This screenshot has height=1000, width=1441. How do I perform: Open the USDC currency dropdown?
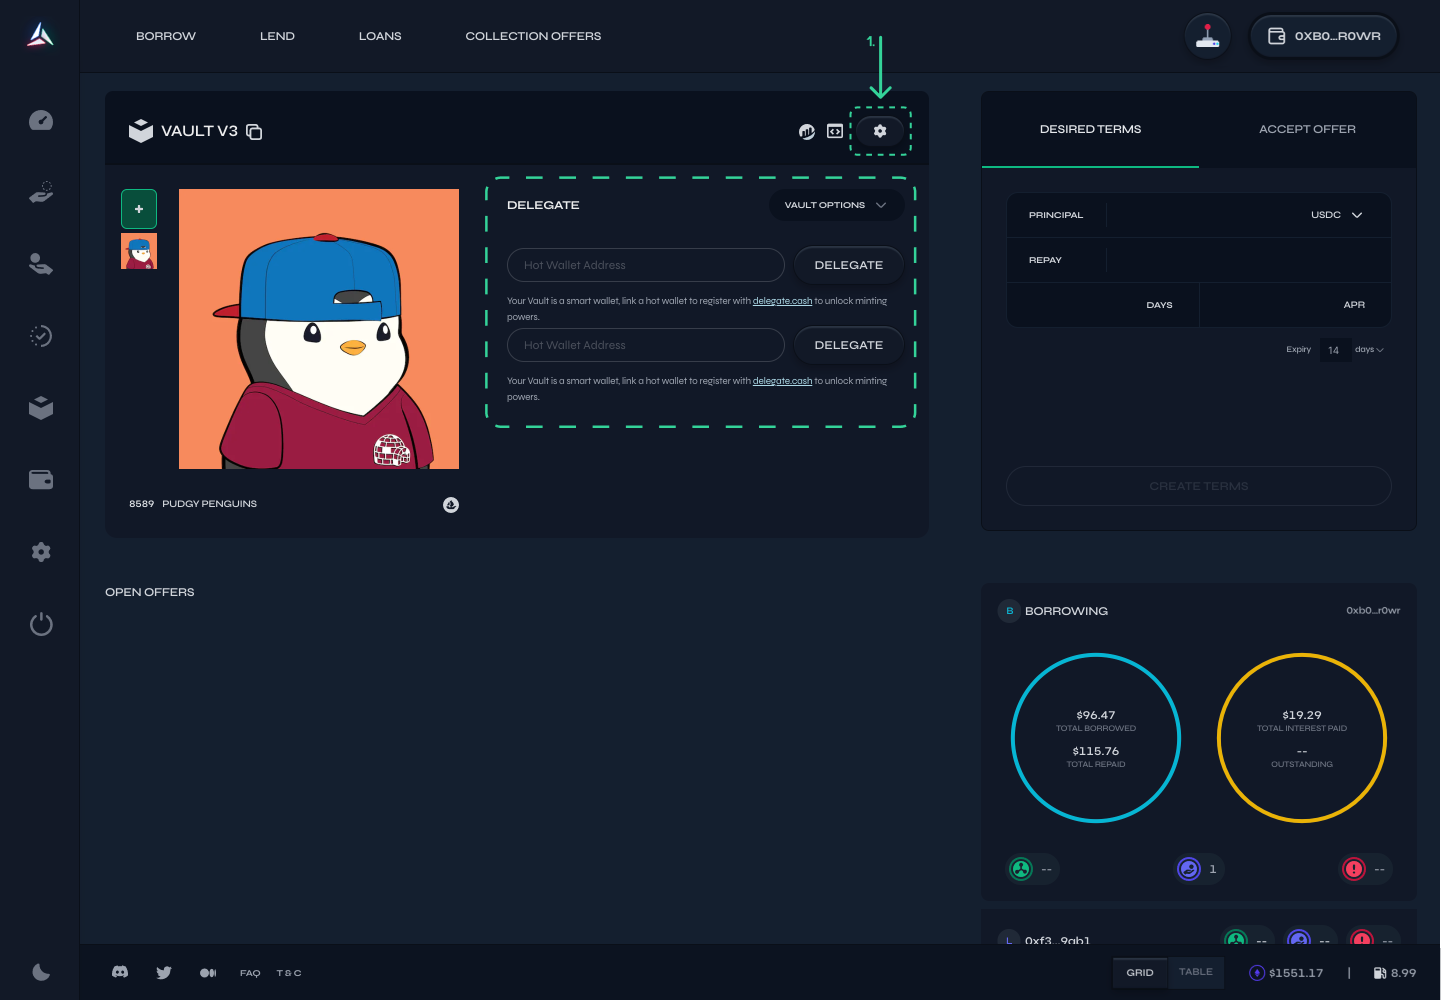tap(1337, 215)
